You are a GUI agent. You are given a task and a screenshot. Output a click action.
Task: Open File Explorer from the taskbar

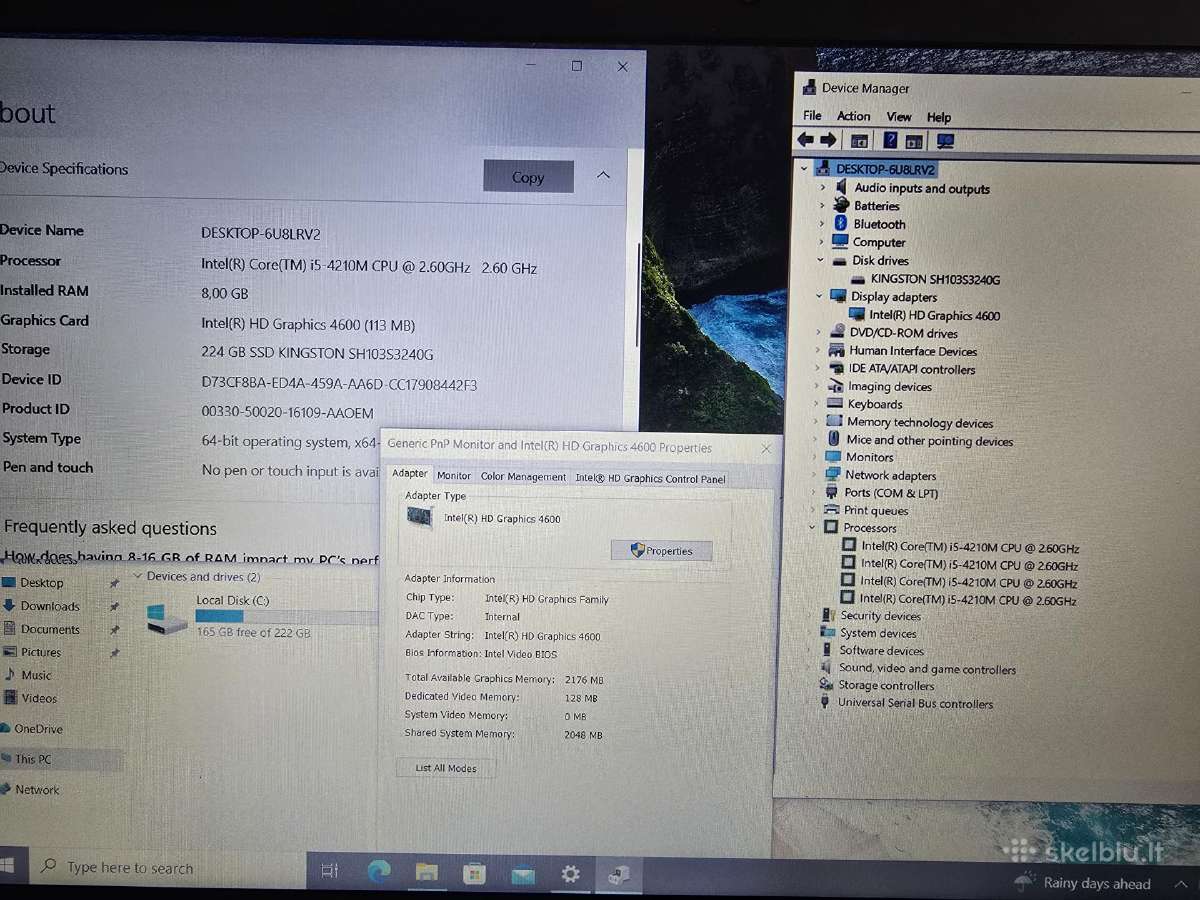tap(427, 873)
